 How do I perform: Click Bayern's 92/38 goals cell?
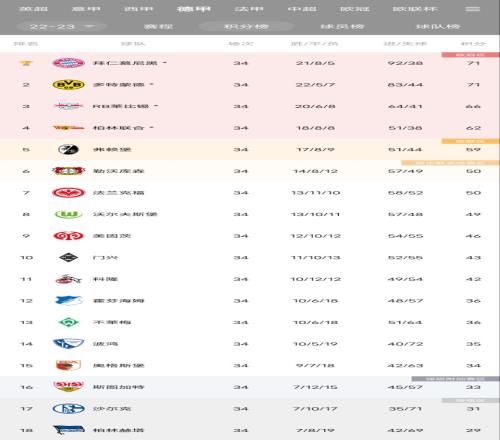tap(405, 63)
